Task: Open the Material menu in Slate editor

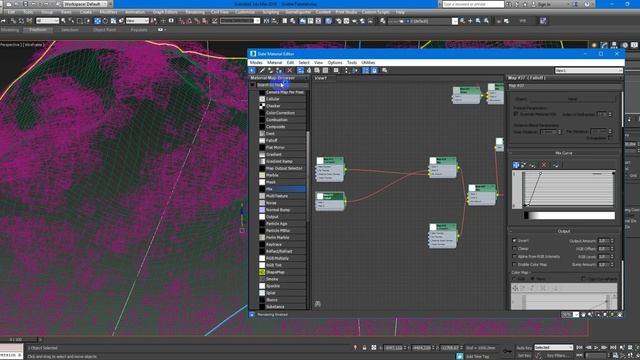Action: pyautogui.click(x=275, y=63)
